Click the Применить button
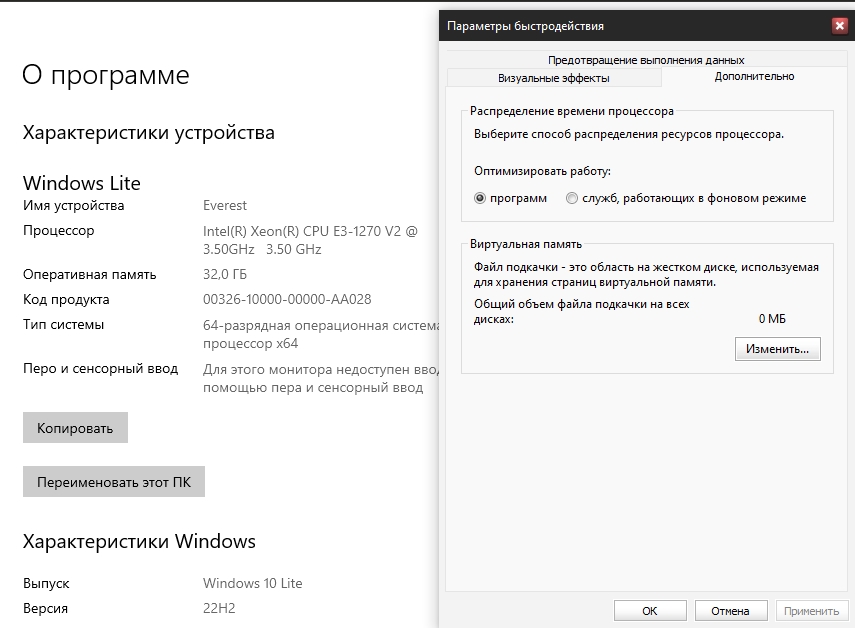Screen dimensions: 855x628 click(x=811, y=611)
